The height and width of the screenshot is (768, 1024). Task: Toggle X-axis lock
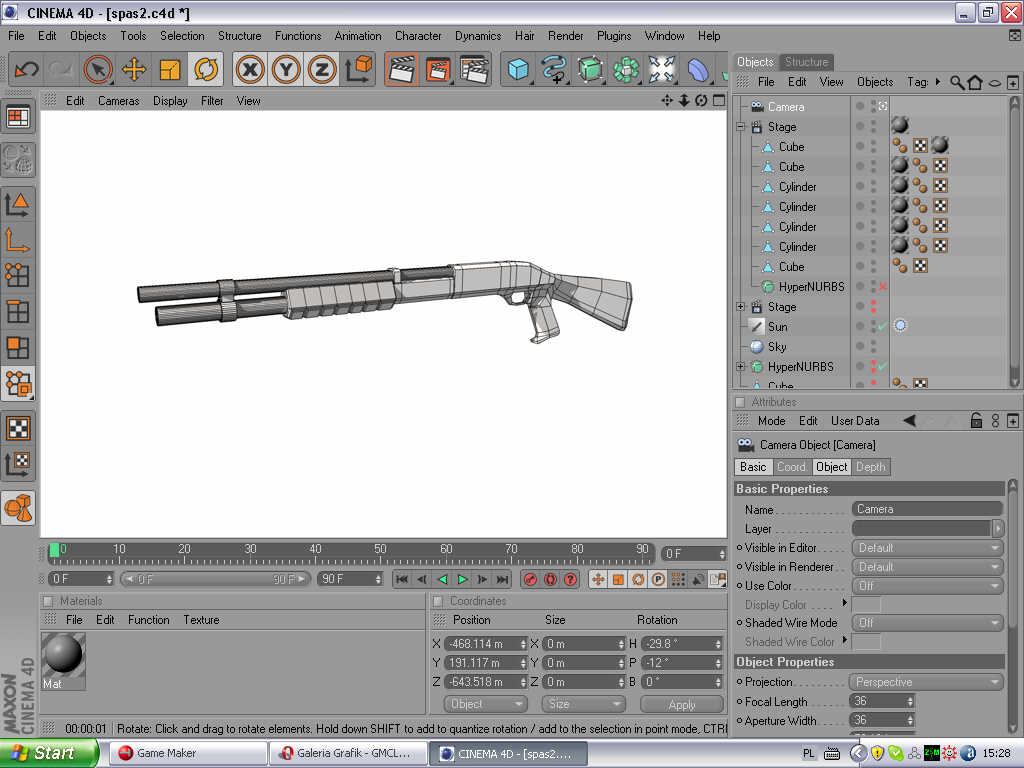[x=250, y=69]
